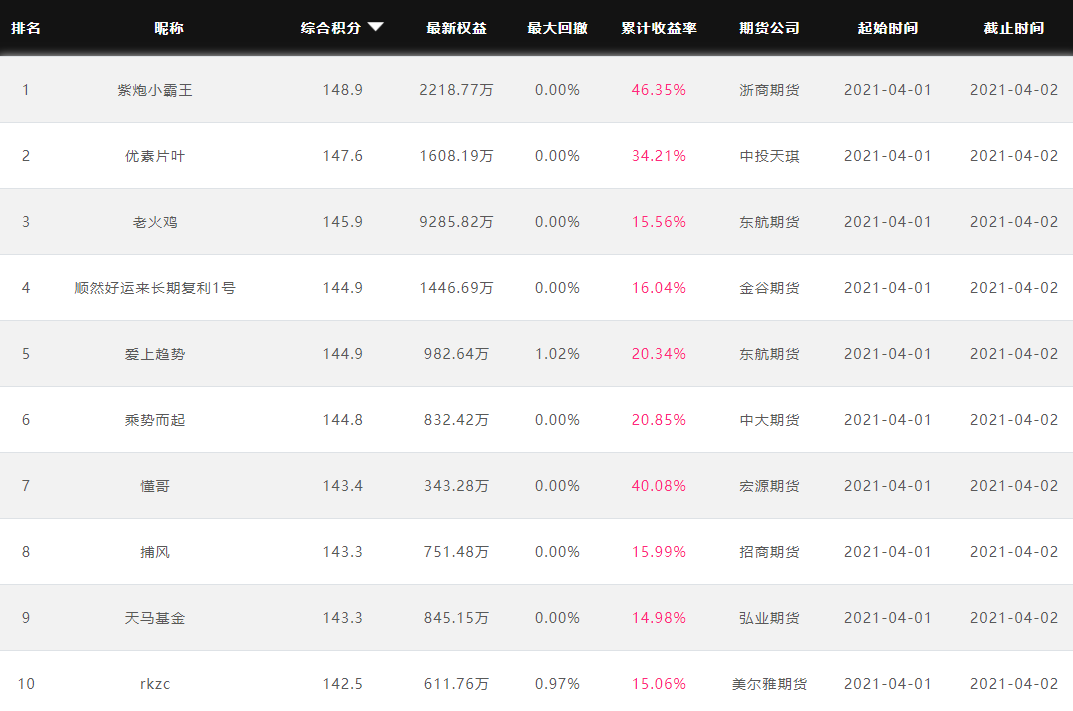The image size is (1073, 711).
Task: Open nickname 天马基金
Action: (155, 619)
